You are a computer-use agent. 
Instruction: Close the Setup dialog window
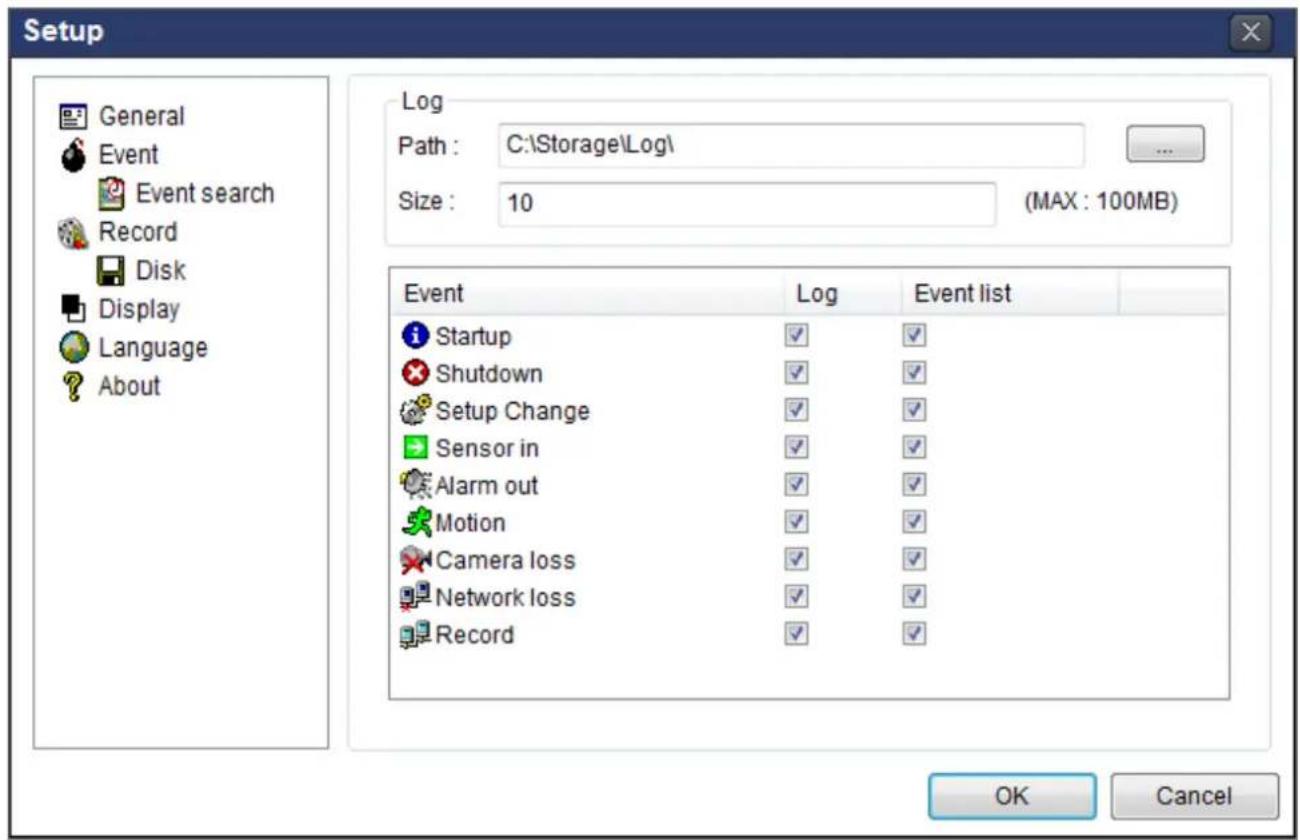pyautogui.click(x=1252, y=31)
